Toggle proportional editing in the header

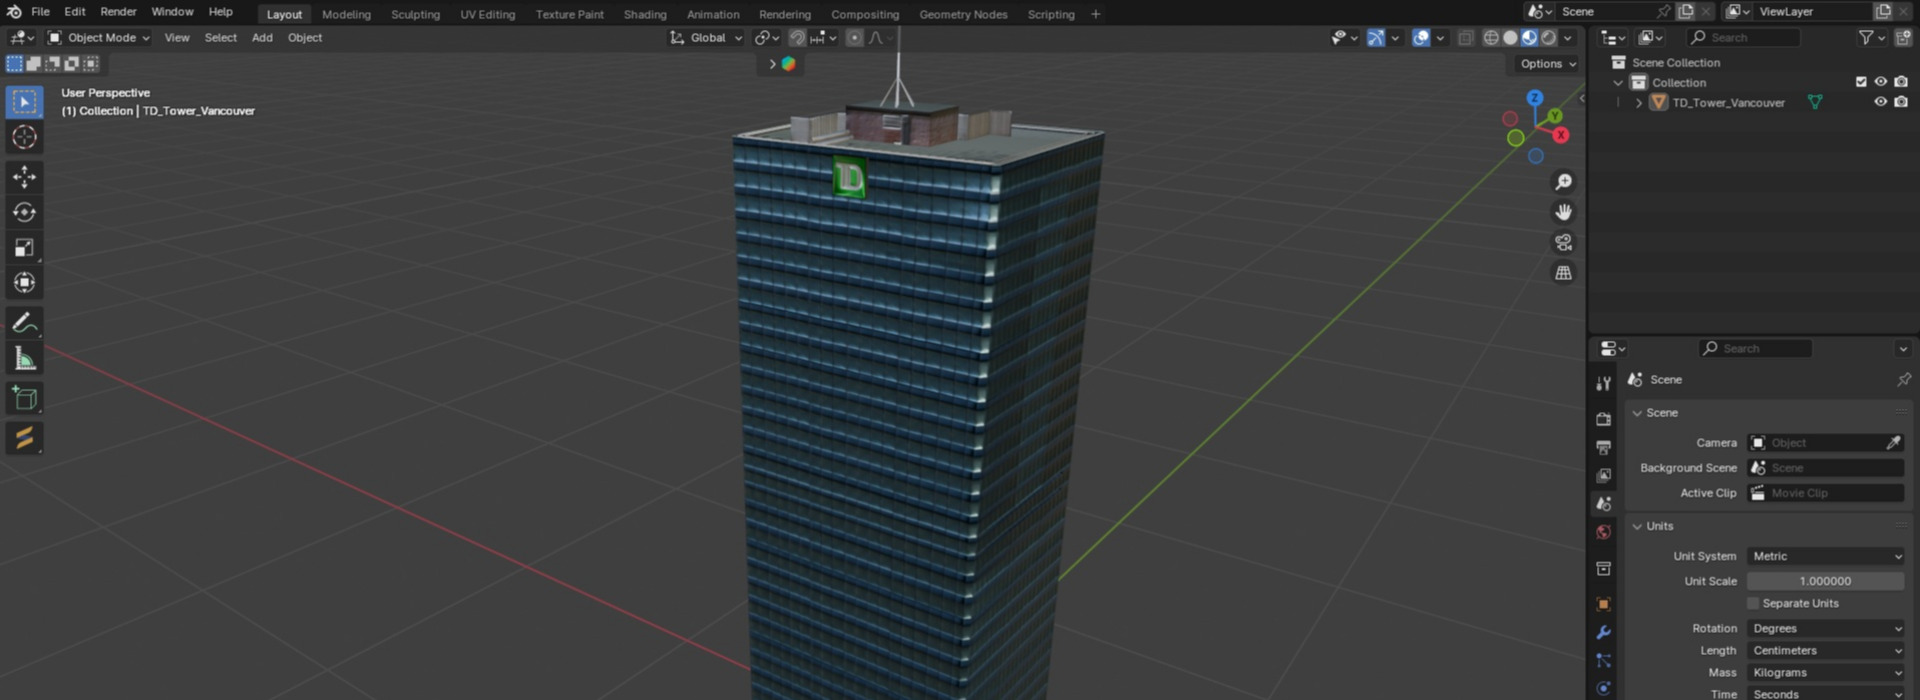854,38
